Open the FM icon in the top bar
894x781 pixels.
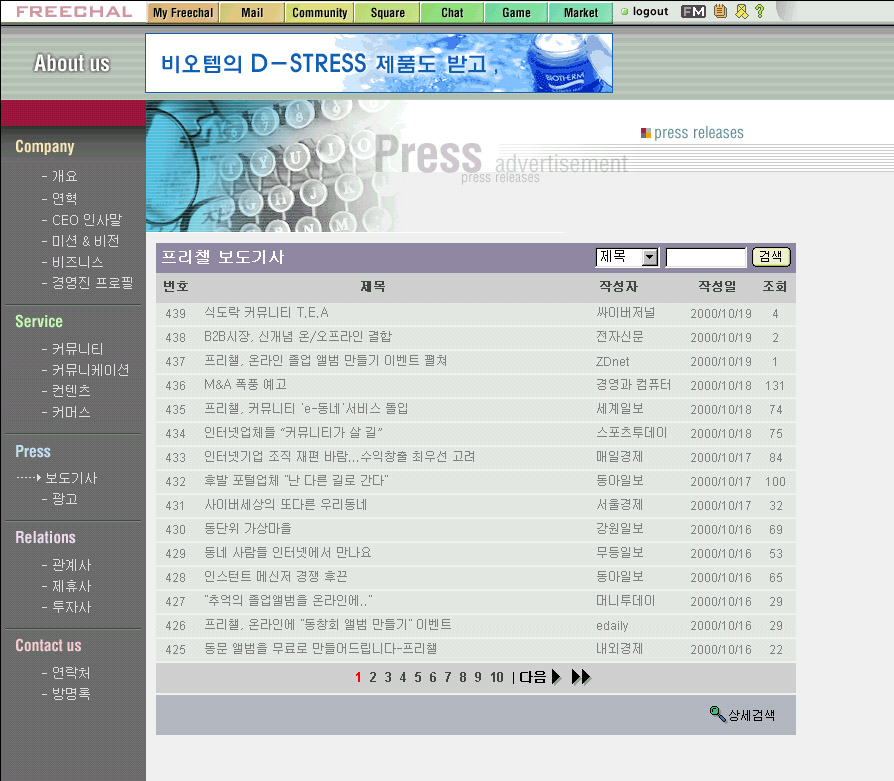coord(693,11)
